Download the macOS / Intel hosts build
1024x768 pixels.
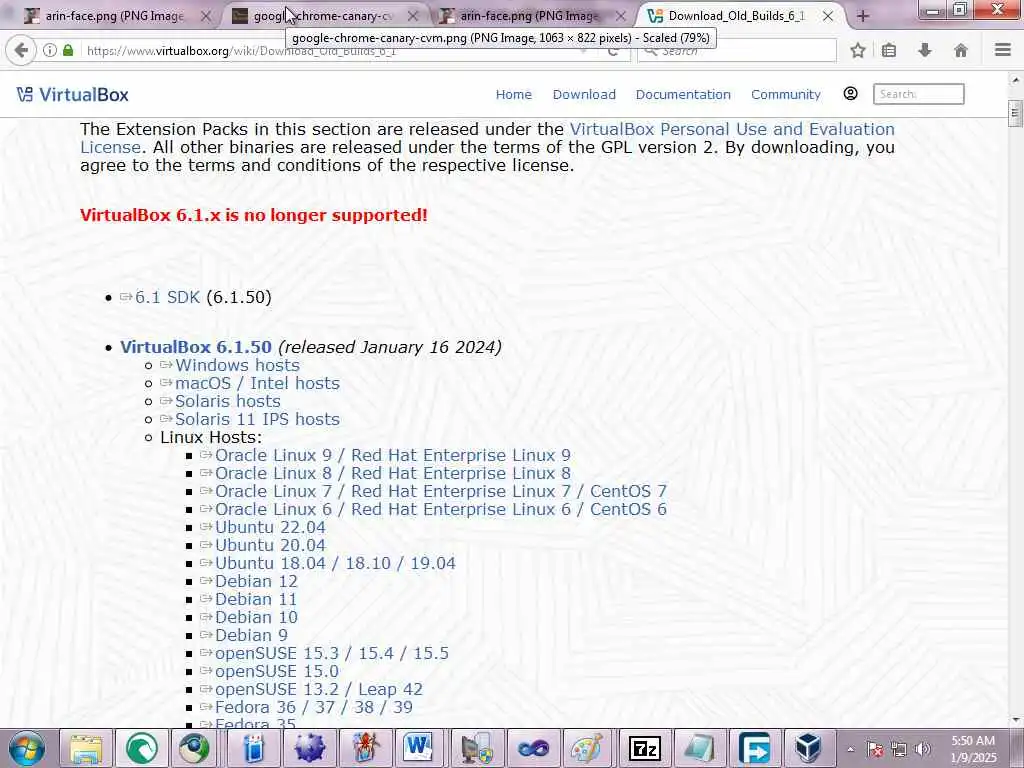[257, 383]
